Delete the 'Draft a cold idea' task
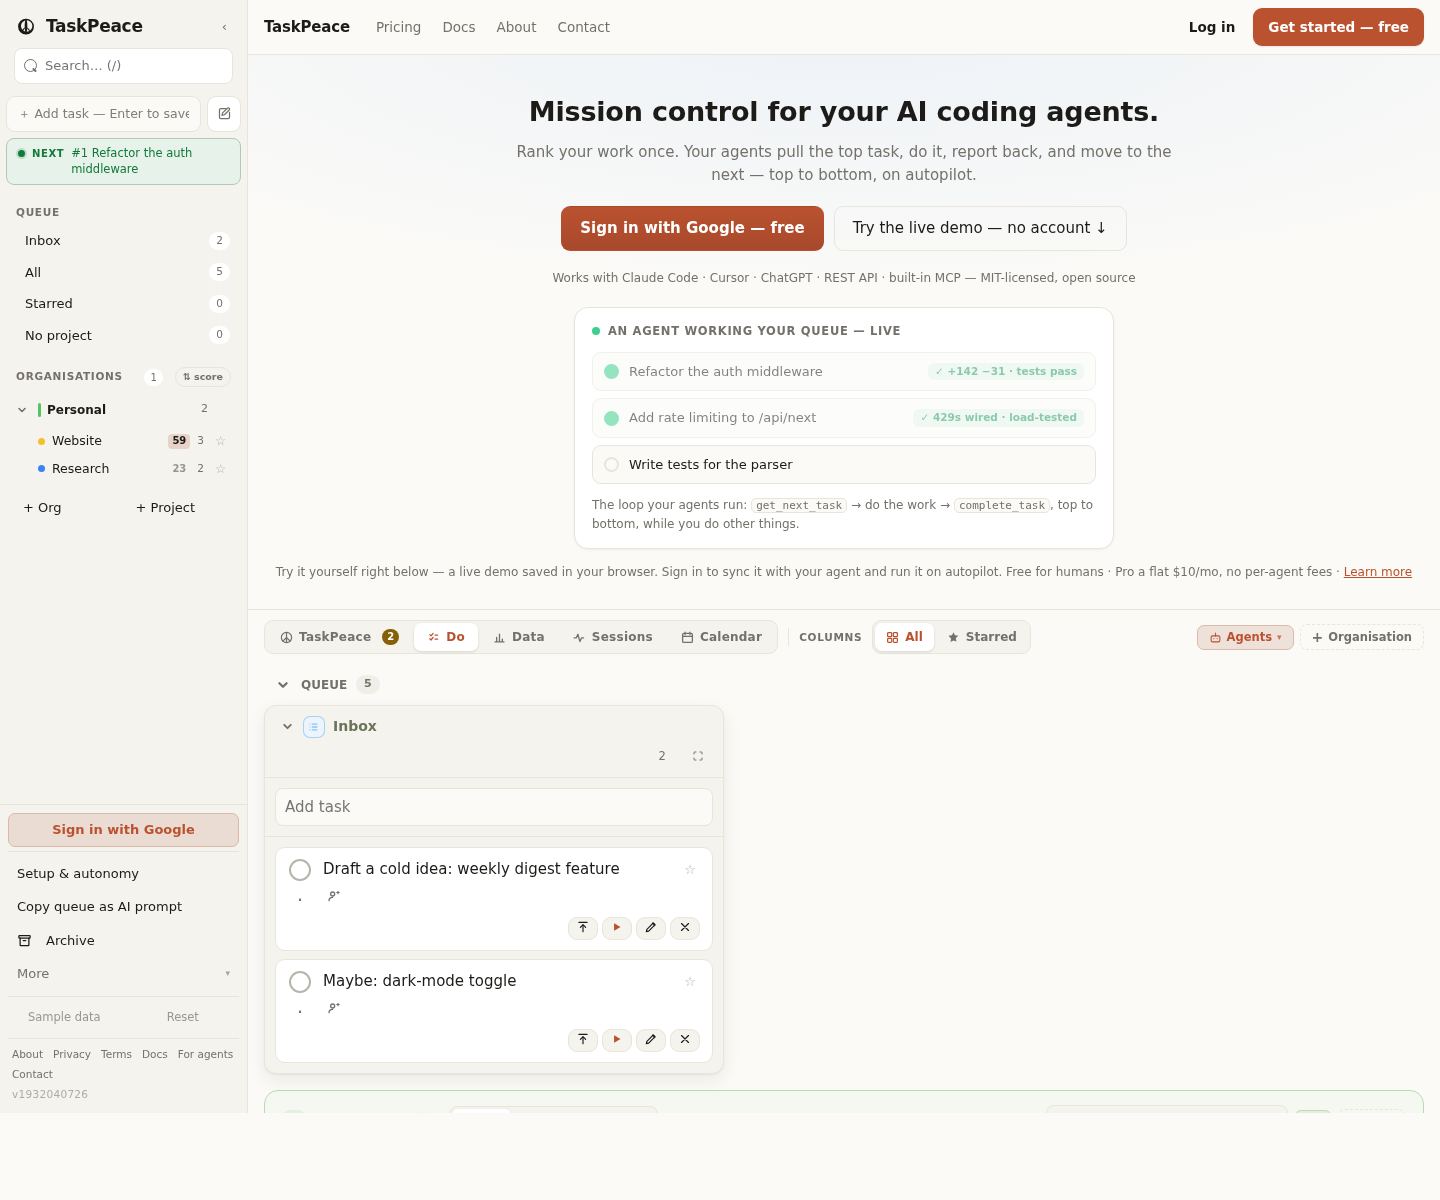 685,928
